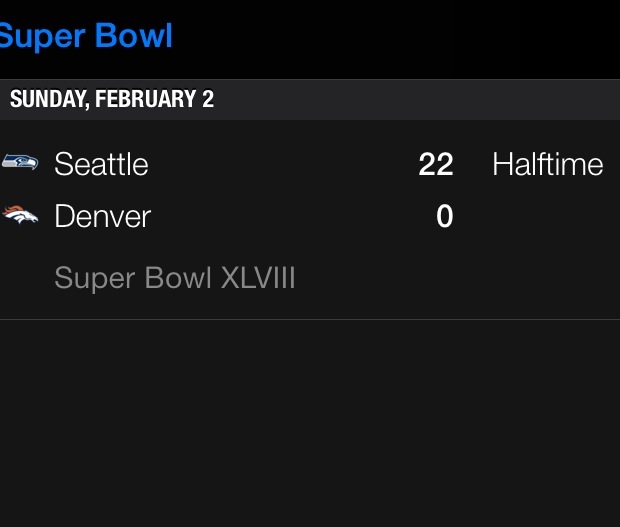Viewport: 620px width, 527px height.
Task: Click the word Bowl in the header
Action: 132,37
